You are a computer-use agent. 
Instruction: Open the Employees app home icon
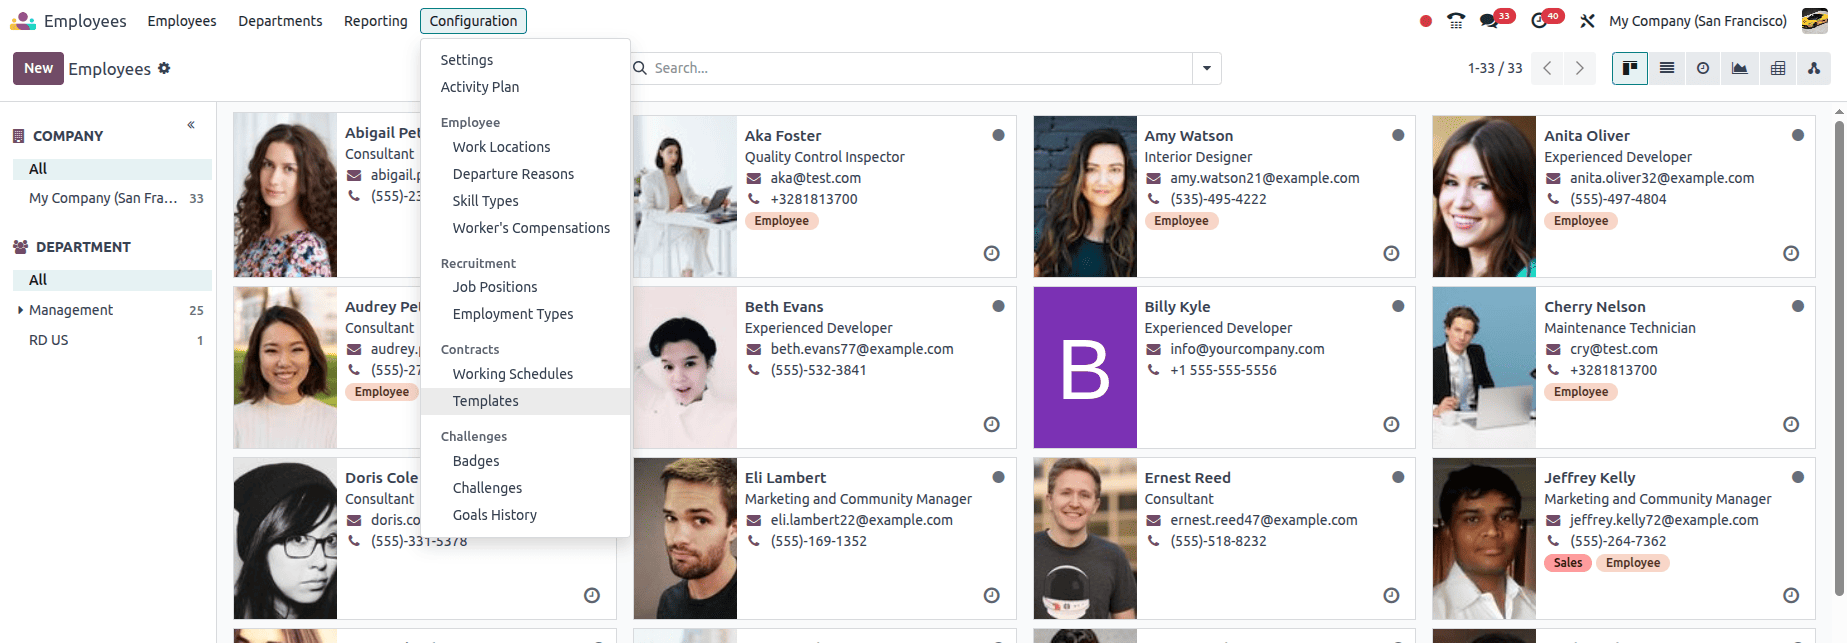pyautogui.click(x=23, y=21)
